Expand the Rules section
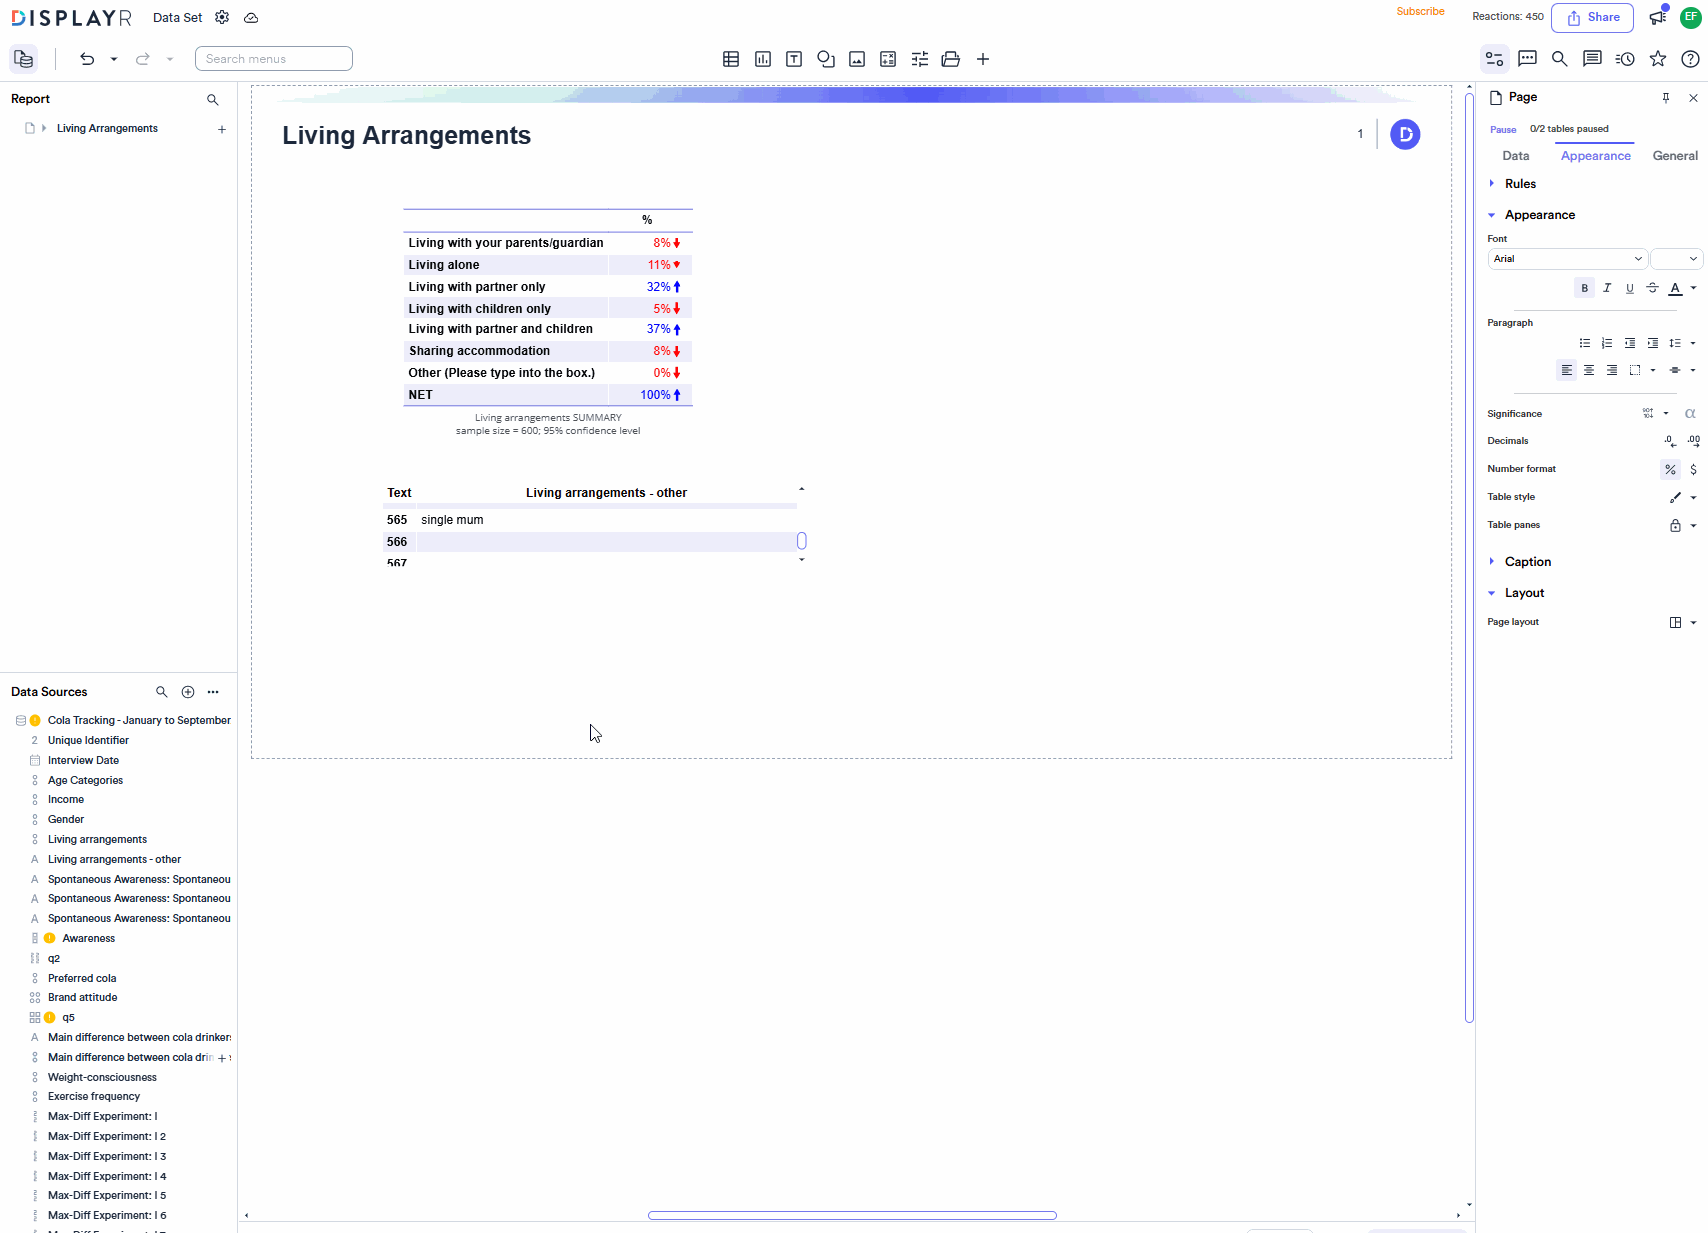This screenshot has height=1233, width=1708. [1491, 183]
